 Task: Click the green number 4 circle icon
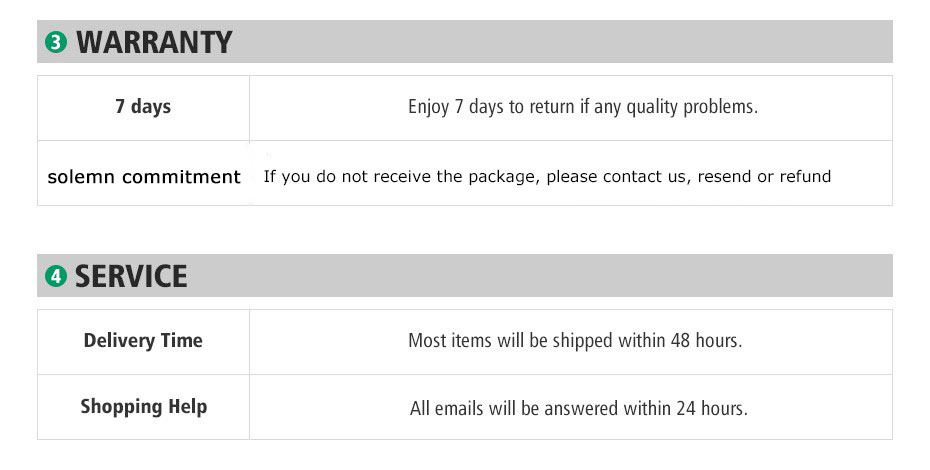coord(57,276)
